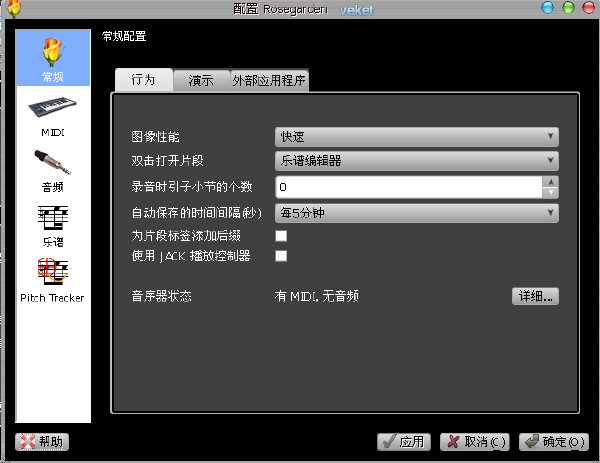Click the 应用 apply button

coord(404,442)
